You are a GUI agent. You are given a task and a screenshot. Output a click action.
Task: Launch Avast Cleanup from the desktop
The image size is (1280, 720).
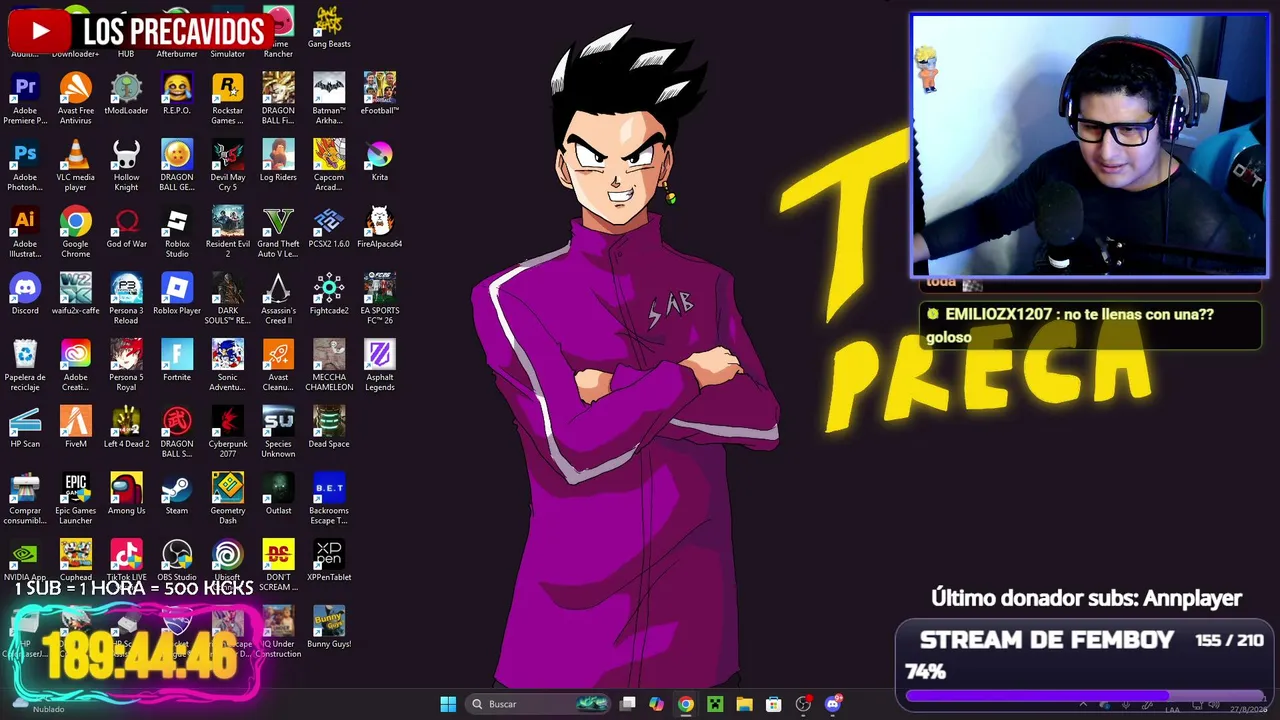(x=278, y=365)
